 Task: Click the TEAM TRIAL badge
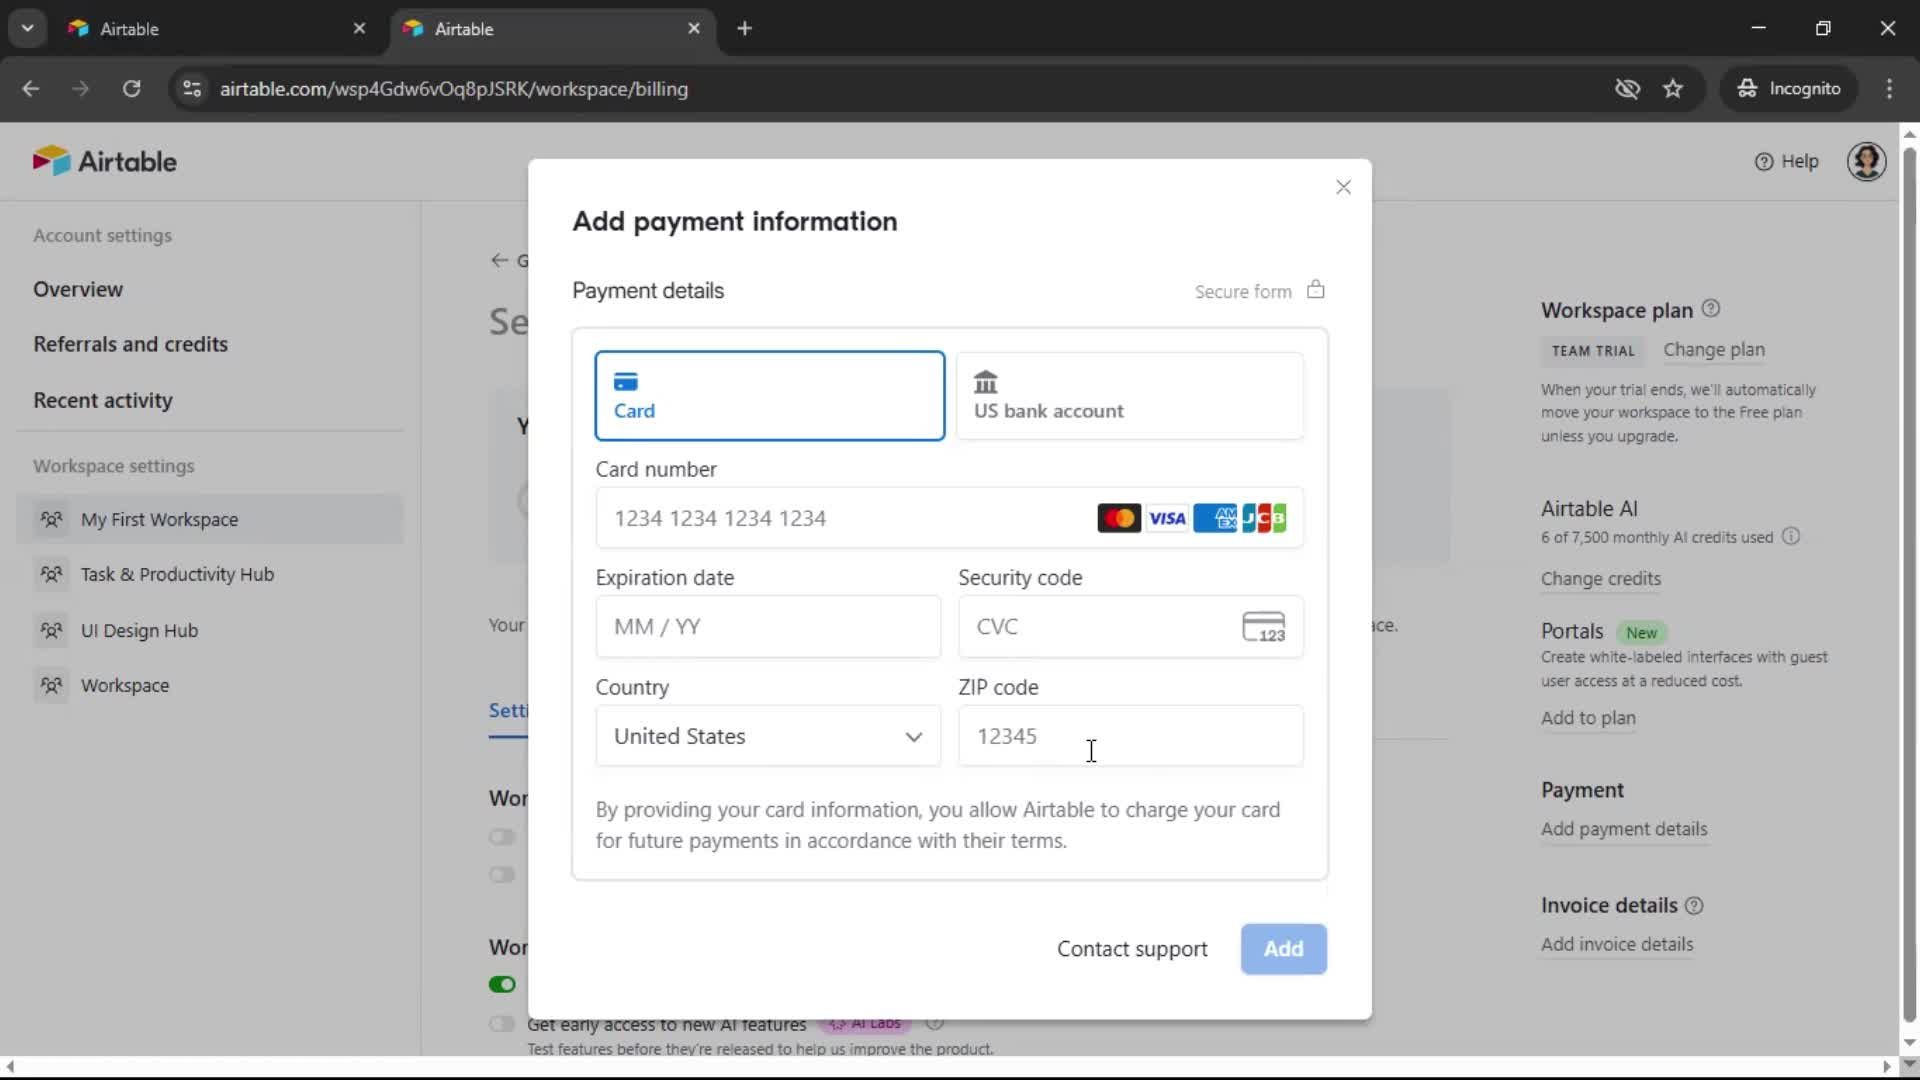1593,351
